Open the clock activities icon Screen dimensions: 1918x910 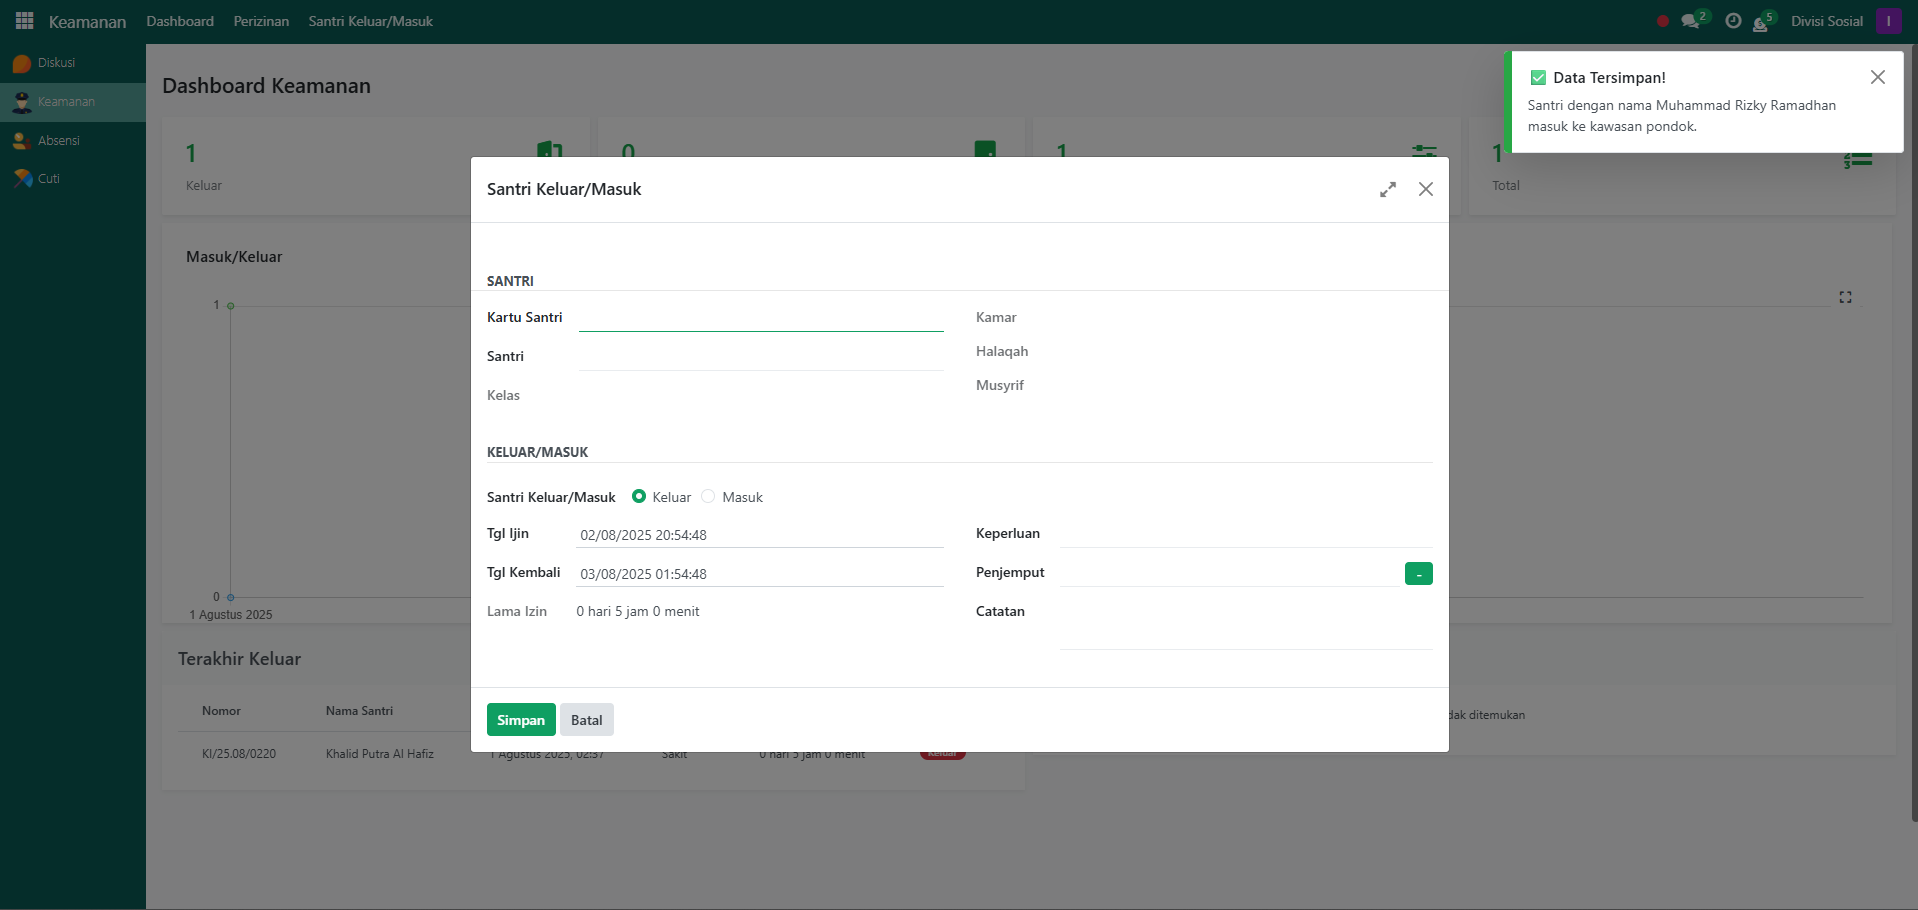(x=1733, y=21)
